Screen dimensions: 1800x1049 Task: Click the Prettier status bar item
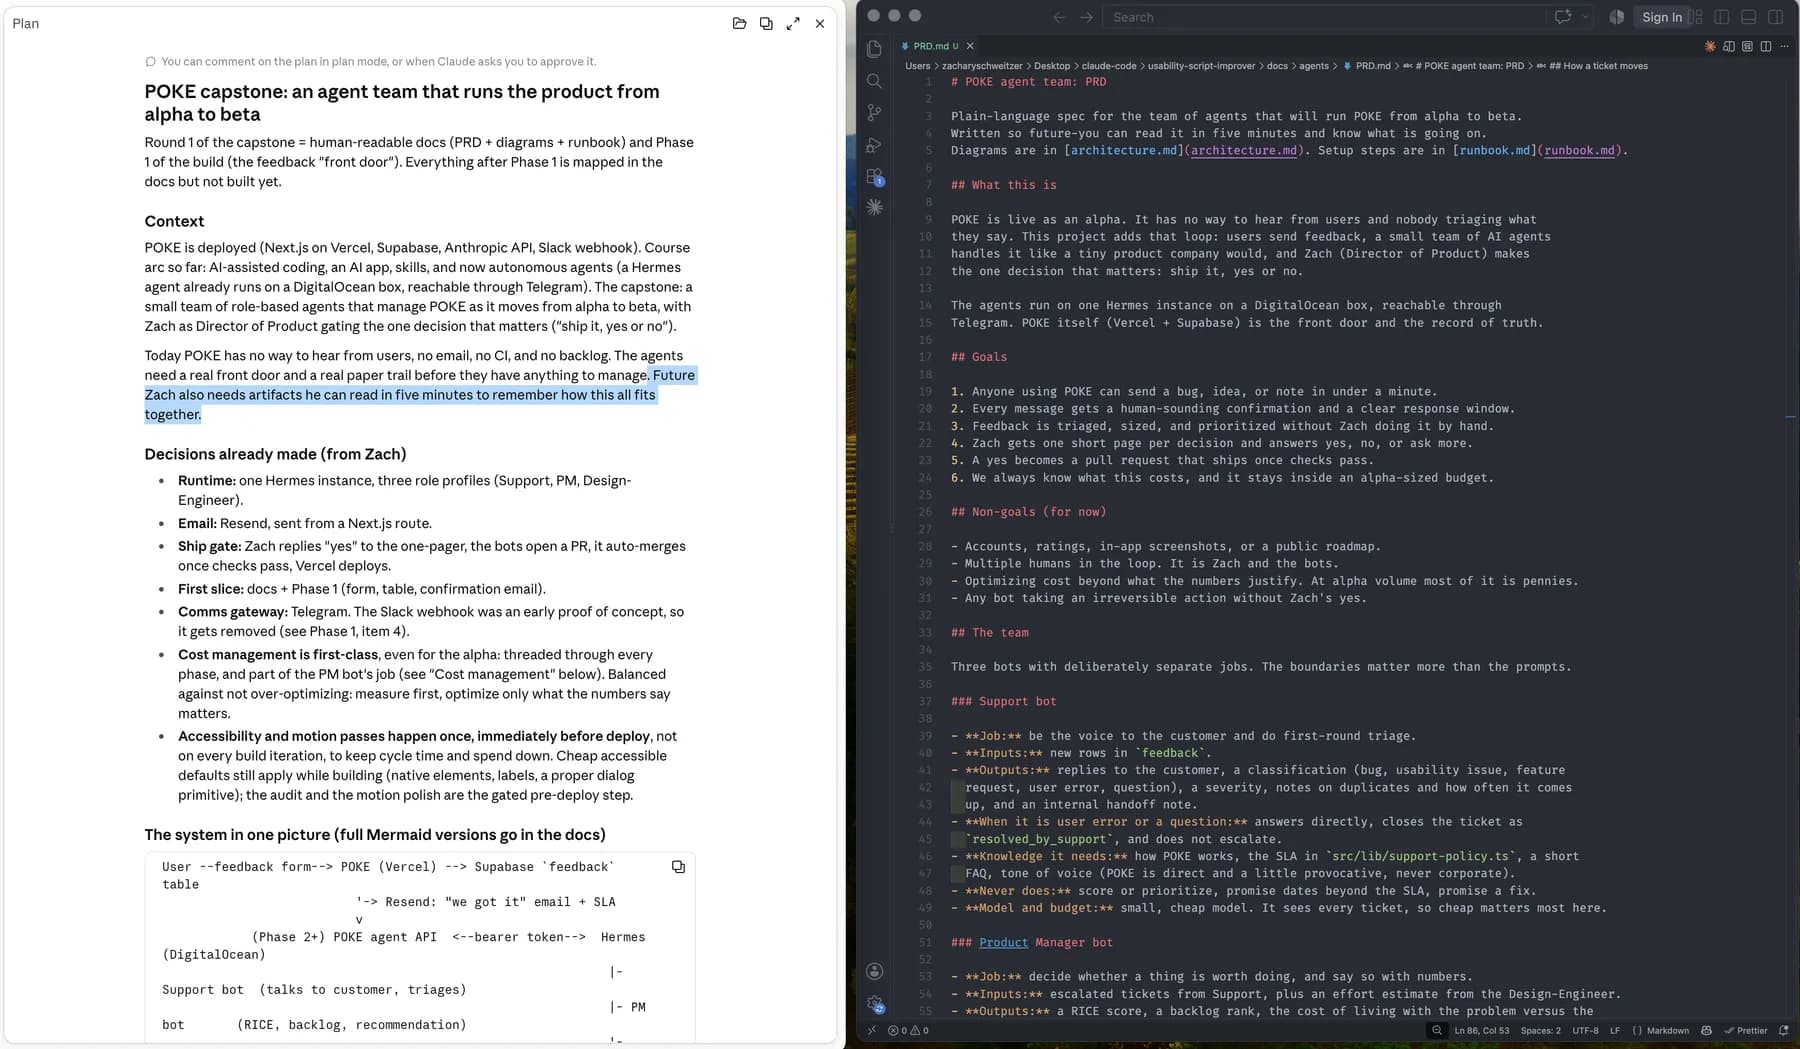[1745, 1030]
